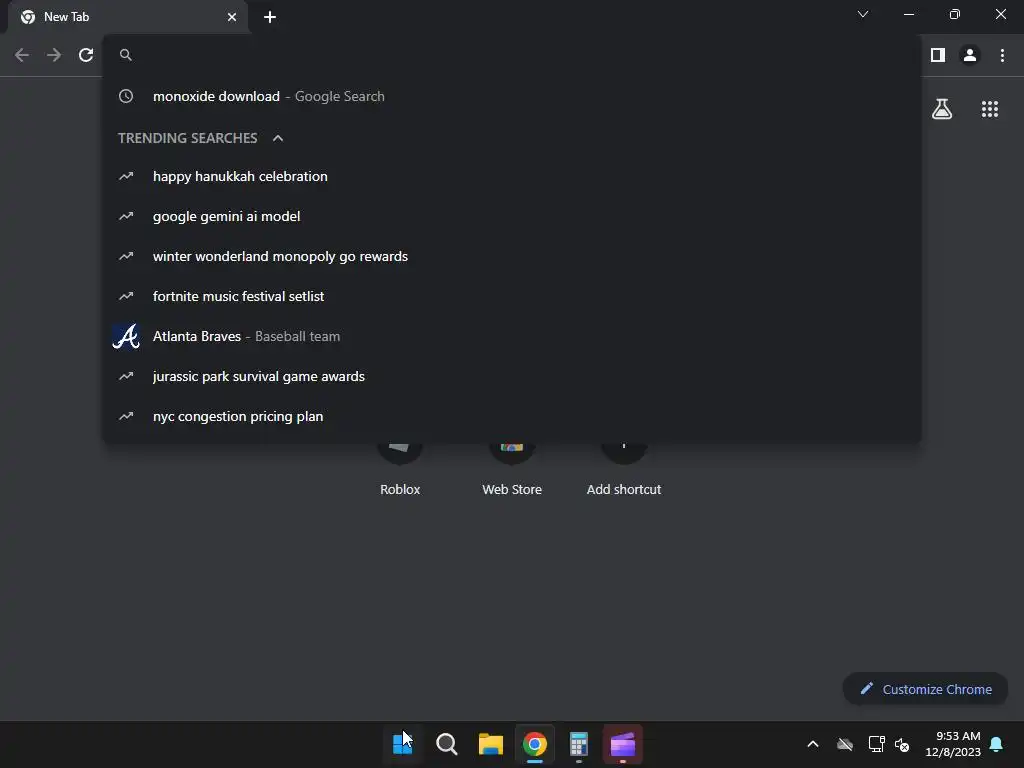Image resolution: width=1024 pixels, height=768 pixels.
Task: Click the OneDrive cloud tray icon
Action: pyautogui.click(x=845, y=744)
